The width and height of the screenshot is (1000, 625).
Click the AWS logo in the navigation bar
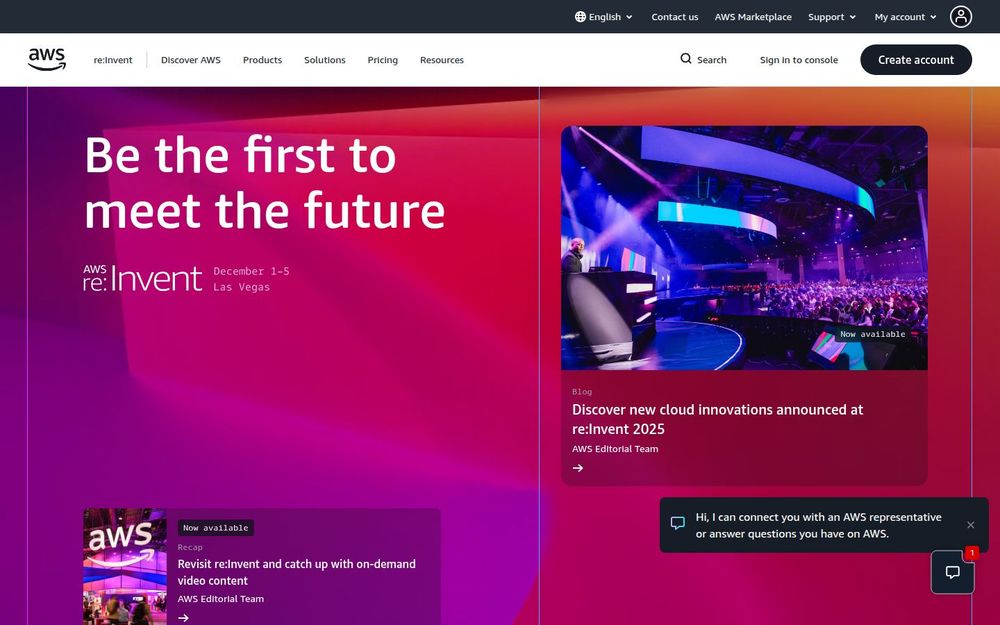(x=46, y=59)
